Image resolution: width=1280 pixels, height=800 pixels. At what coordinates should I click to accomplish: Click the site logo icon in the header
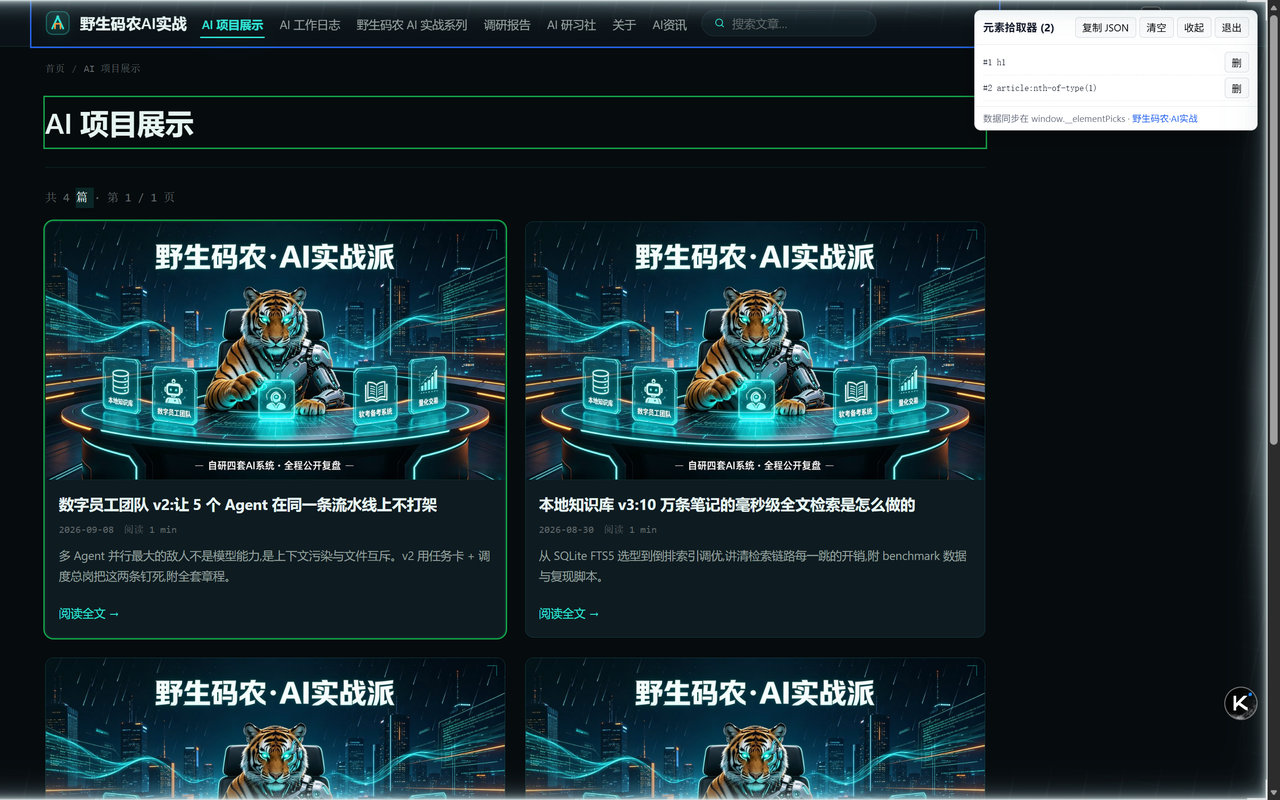[58, 23]
